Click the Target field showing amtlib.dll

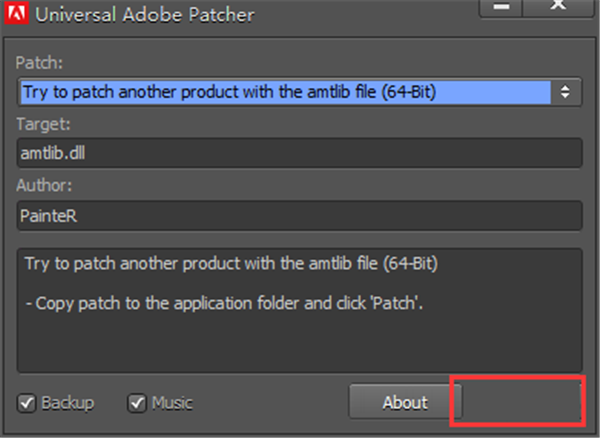pos(300,153)
